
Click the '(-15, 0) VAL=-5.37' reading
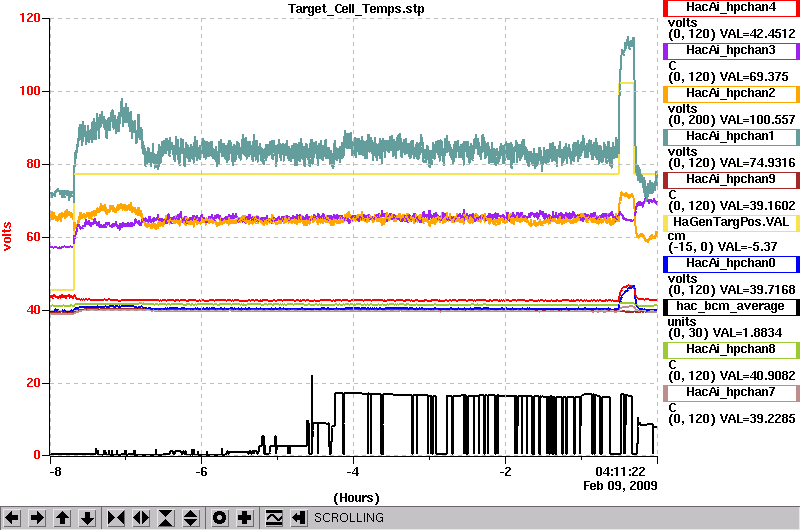(723, 247)
